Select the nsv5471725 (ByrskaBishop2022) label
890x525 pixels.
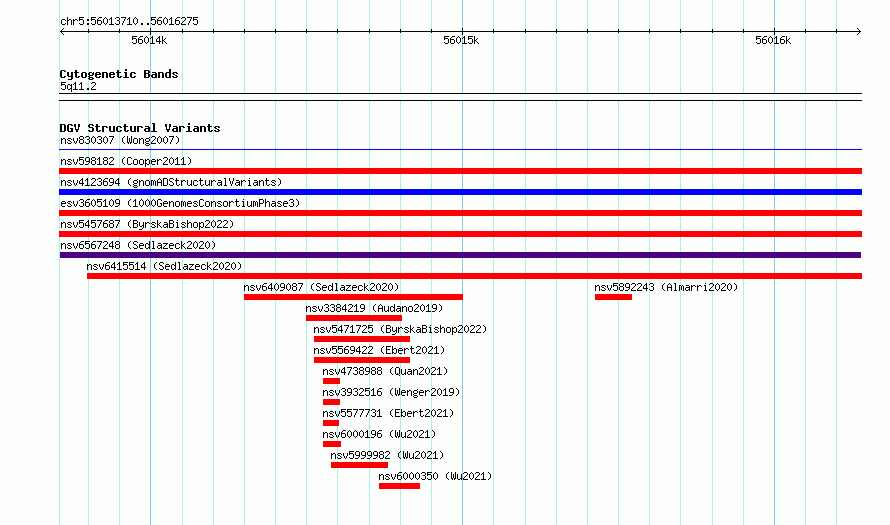[x=400, y=329]
